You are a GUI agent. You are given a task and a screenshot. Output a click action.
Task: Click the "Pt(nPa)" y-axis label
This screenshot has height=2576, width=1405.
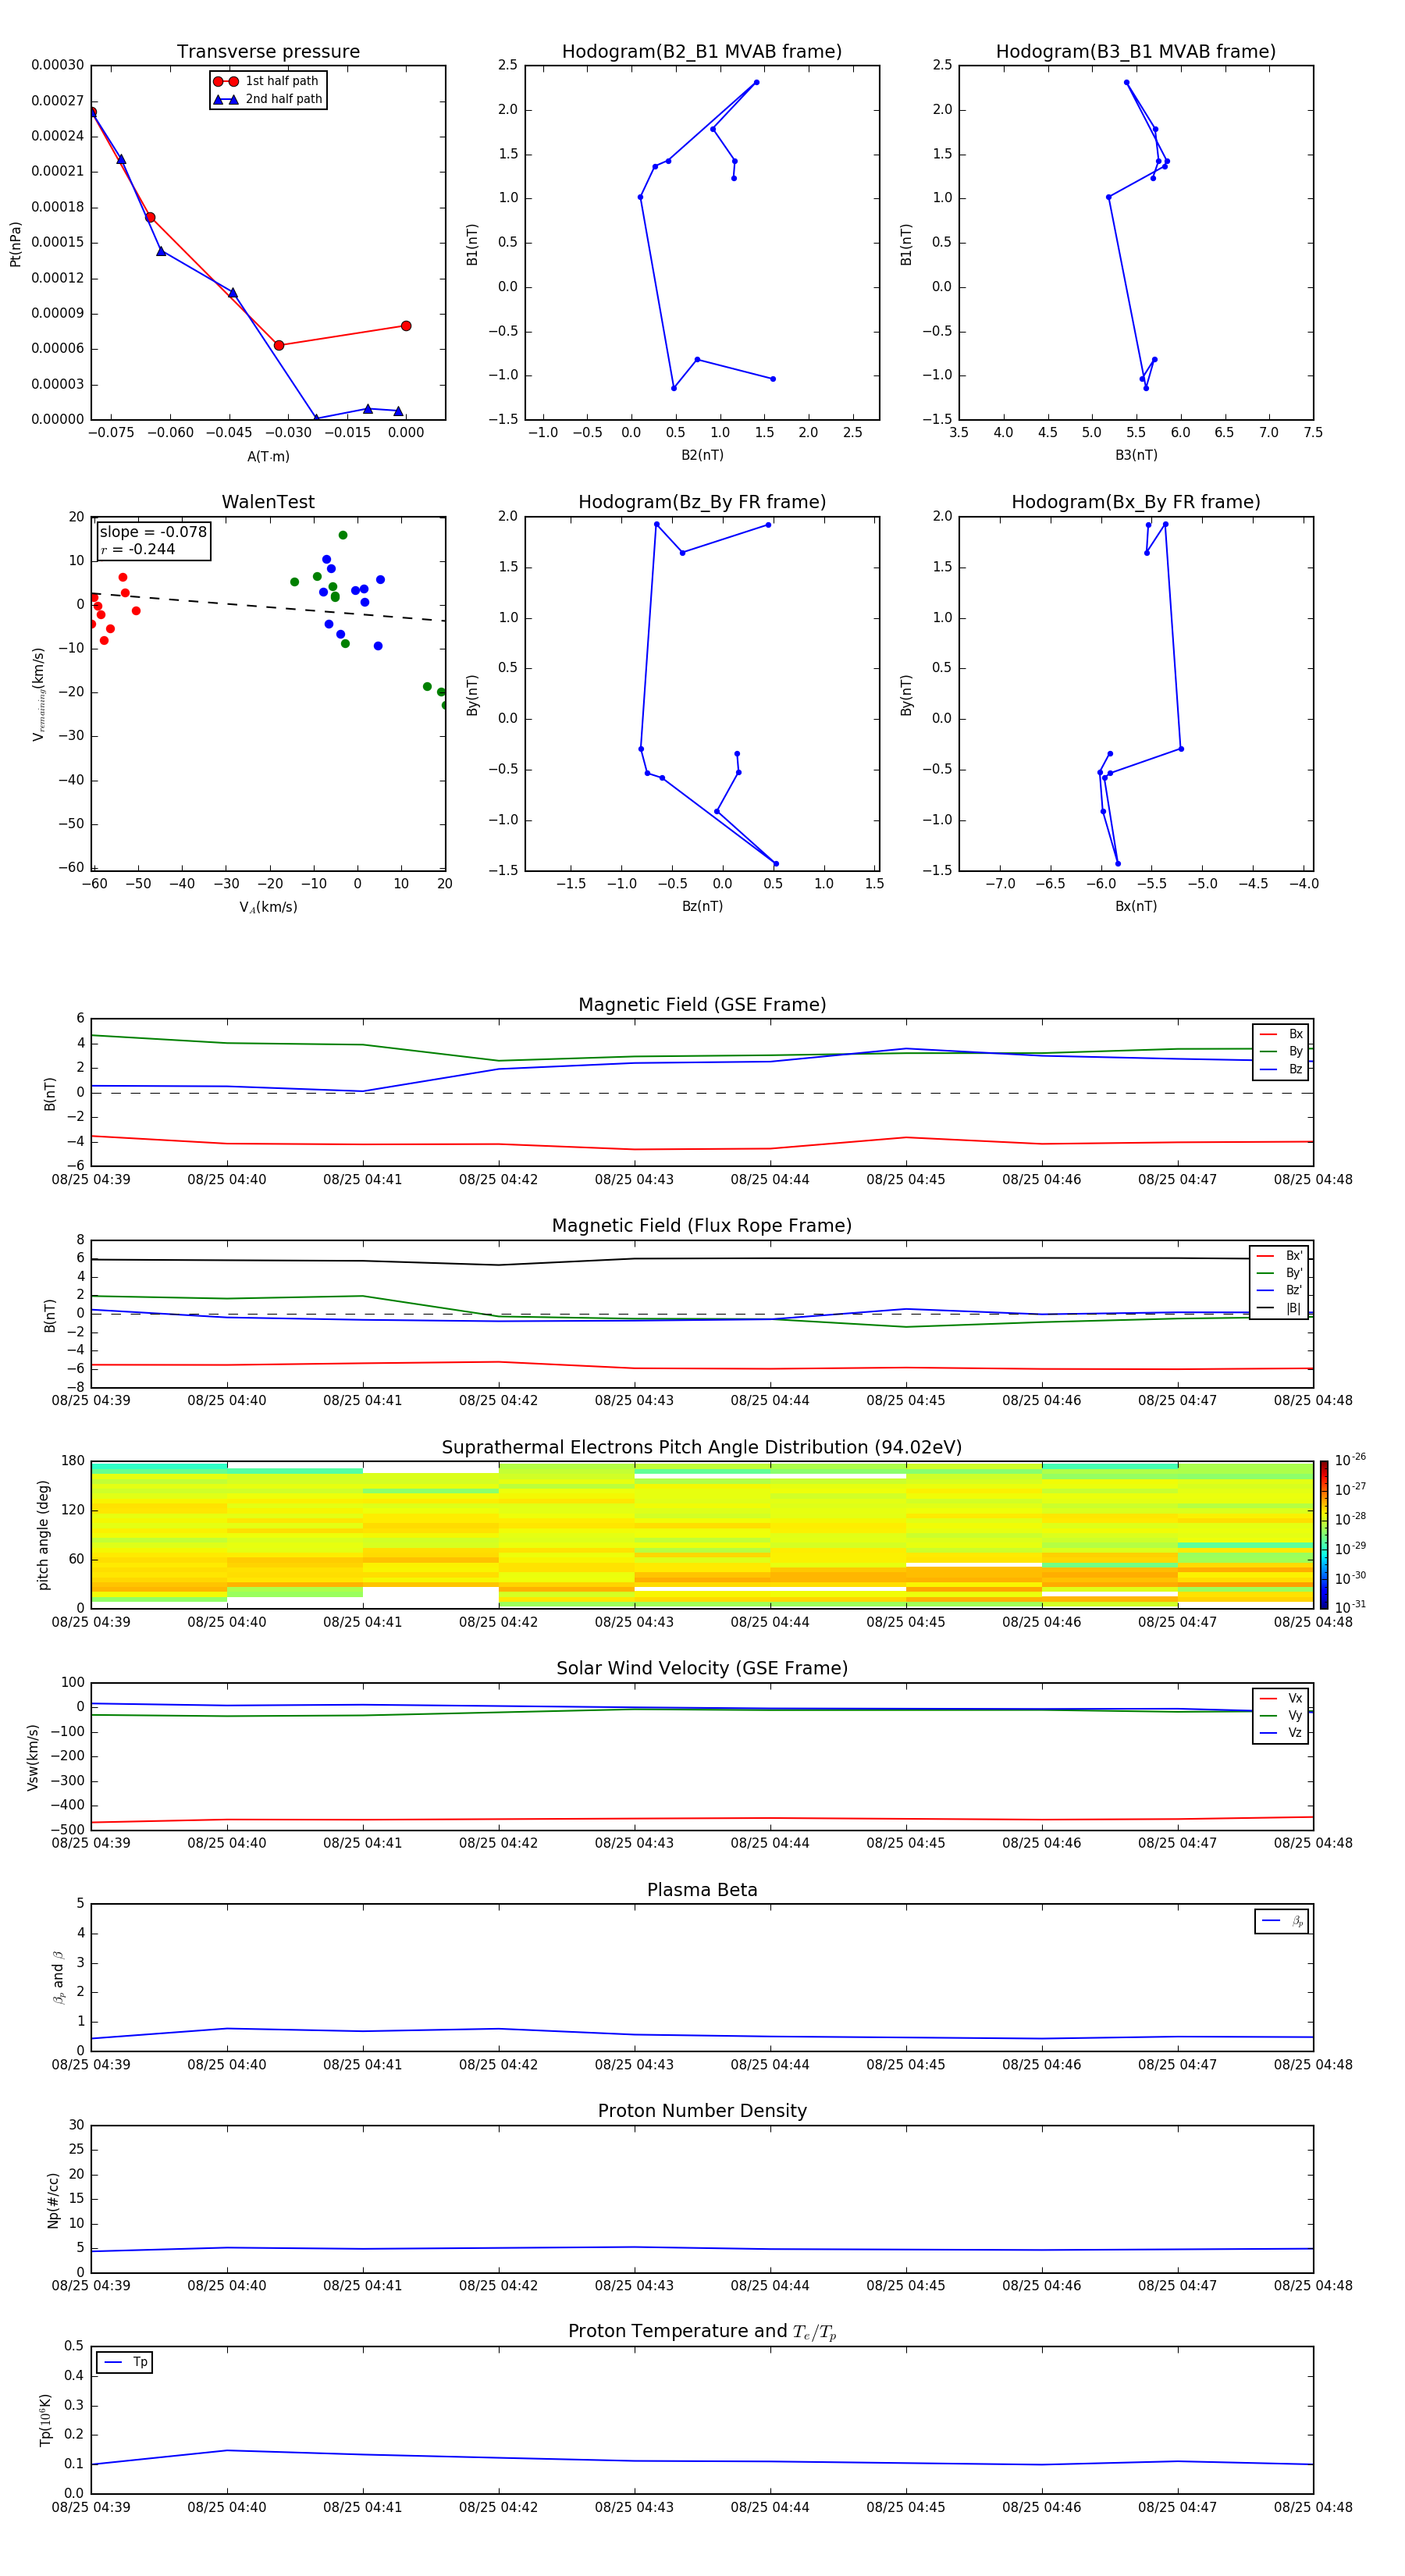pos(15,244)
